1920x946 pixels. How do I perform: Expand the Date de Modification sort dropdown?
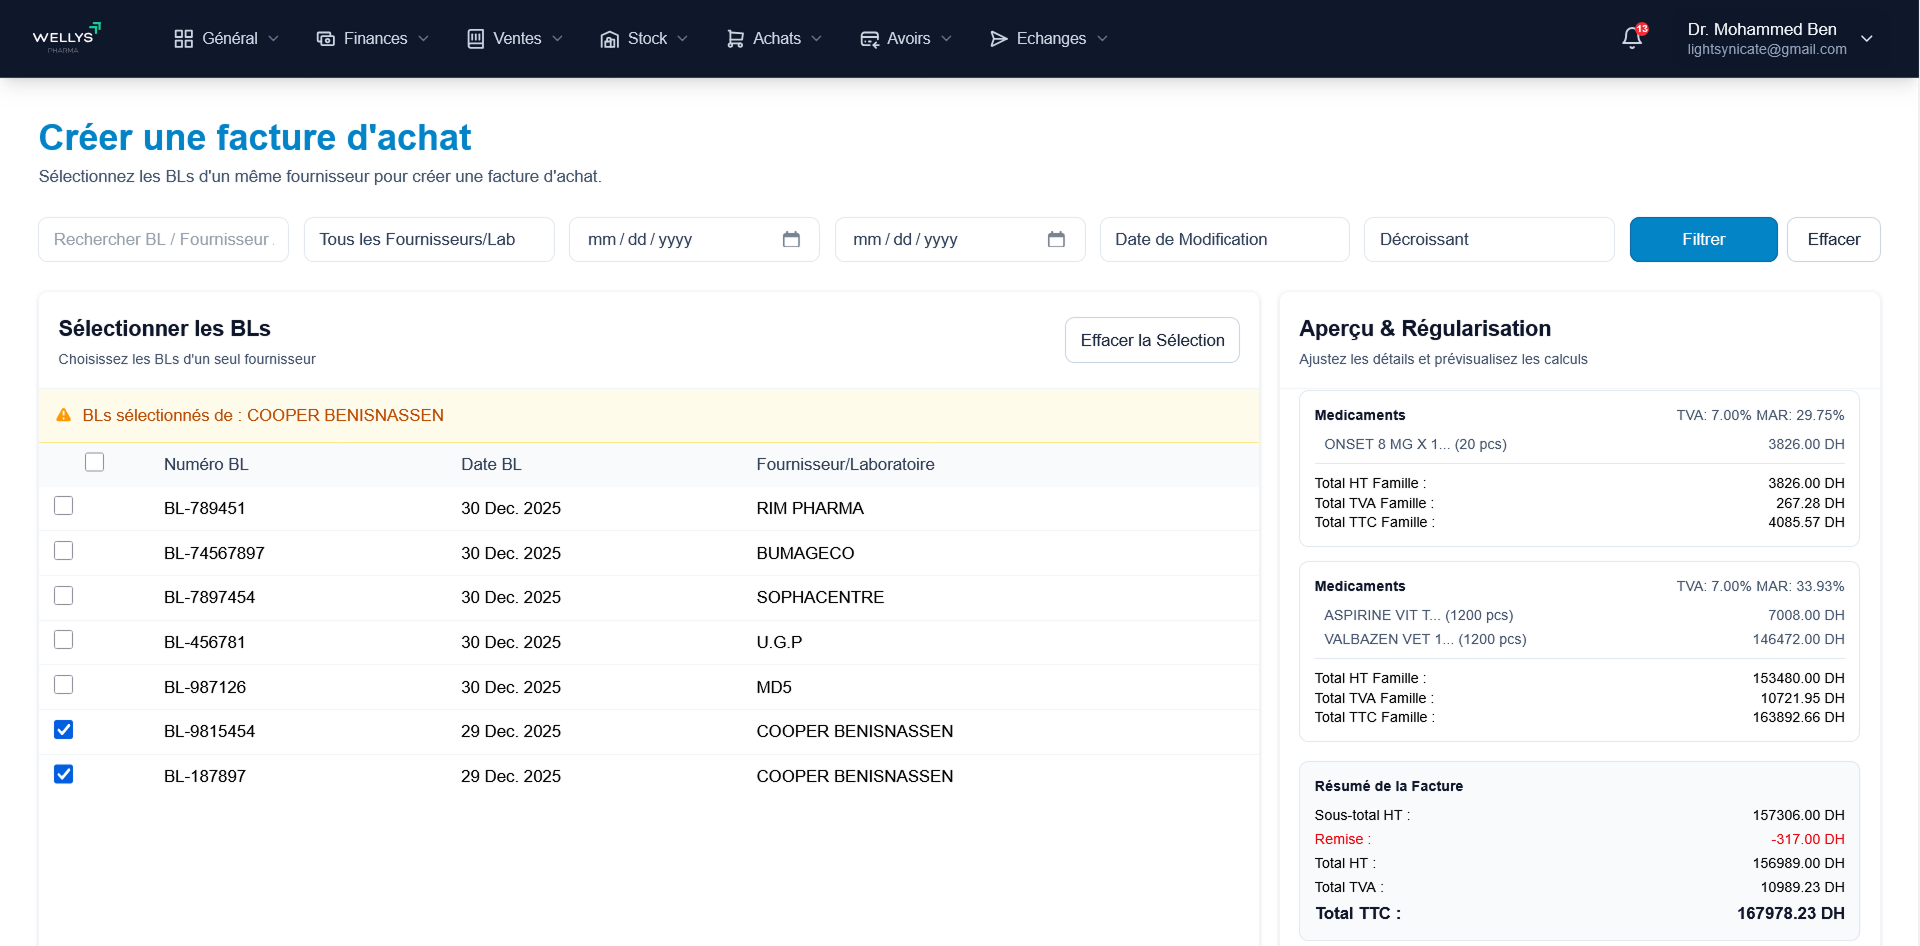click(1224, 239)
